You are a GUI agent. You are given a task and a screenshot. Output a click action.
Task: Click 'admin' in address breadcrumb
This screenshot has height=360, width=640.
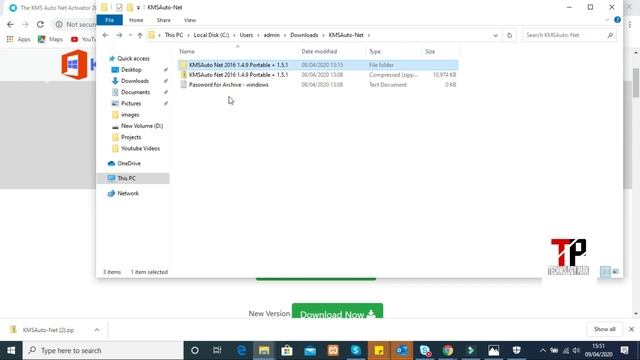271,35
